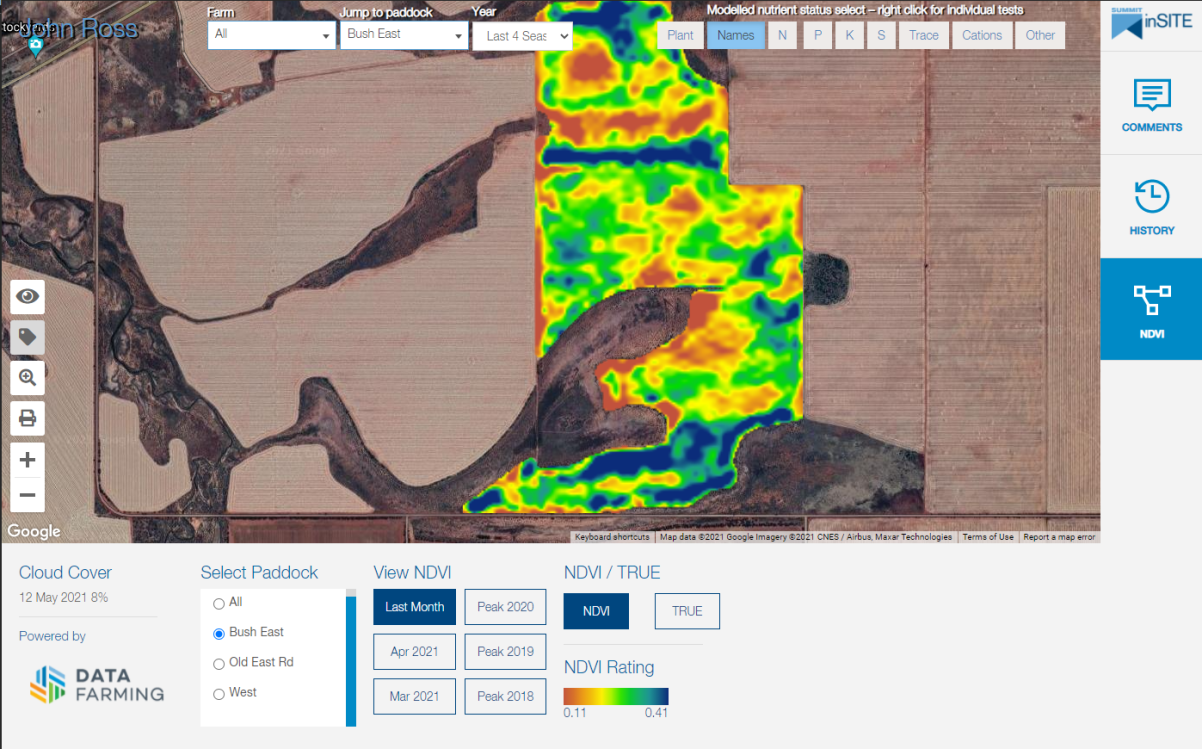The height and width of the screenshot is (749, 1202).
Task: Select Old East Rd paddock option
Action: (219, 664)
